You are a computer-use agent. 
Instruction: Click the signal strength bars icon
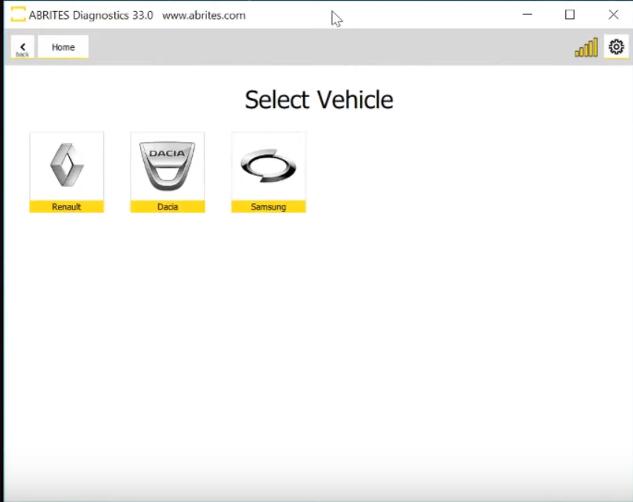click(586, 47)
